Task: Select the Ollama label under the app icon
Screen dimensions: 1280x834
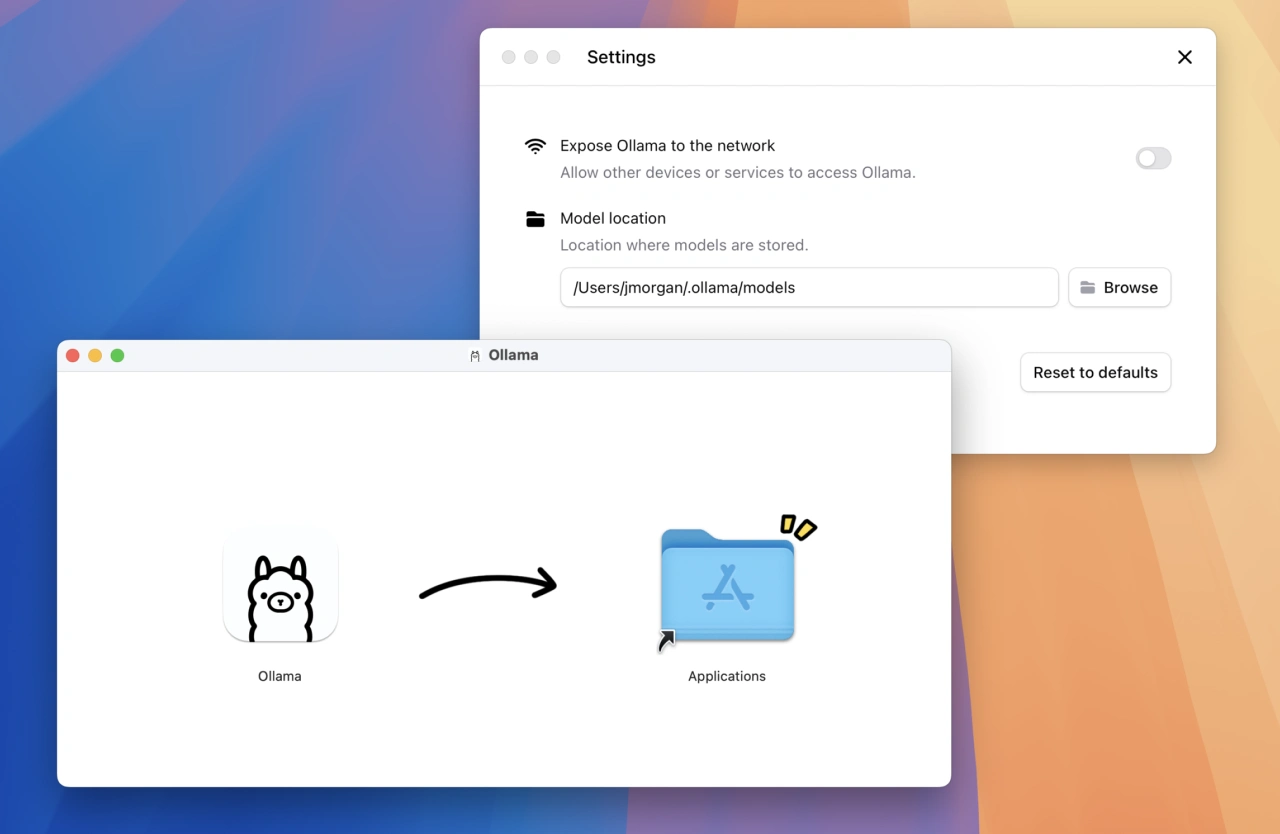Action: point(280,676)
